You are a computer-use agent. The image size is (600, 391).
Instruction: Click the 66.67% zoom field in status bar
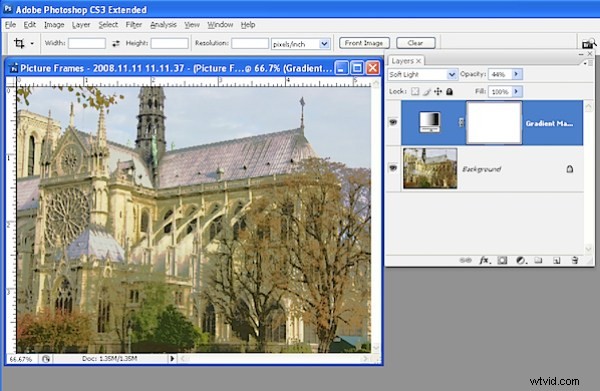21,359
